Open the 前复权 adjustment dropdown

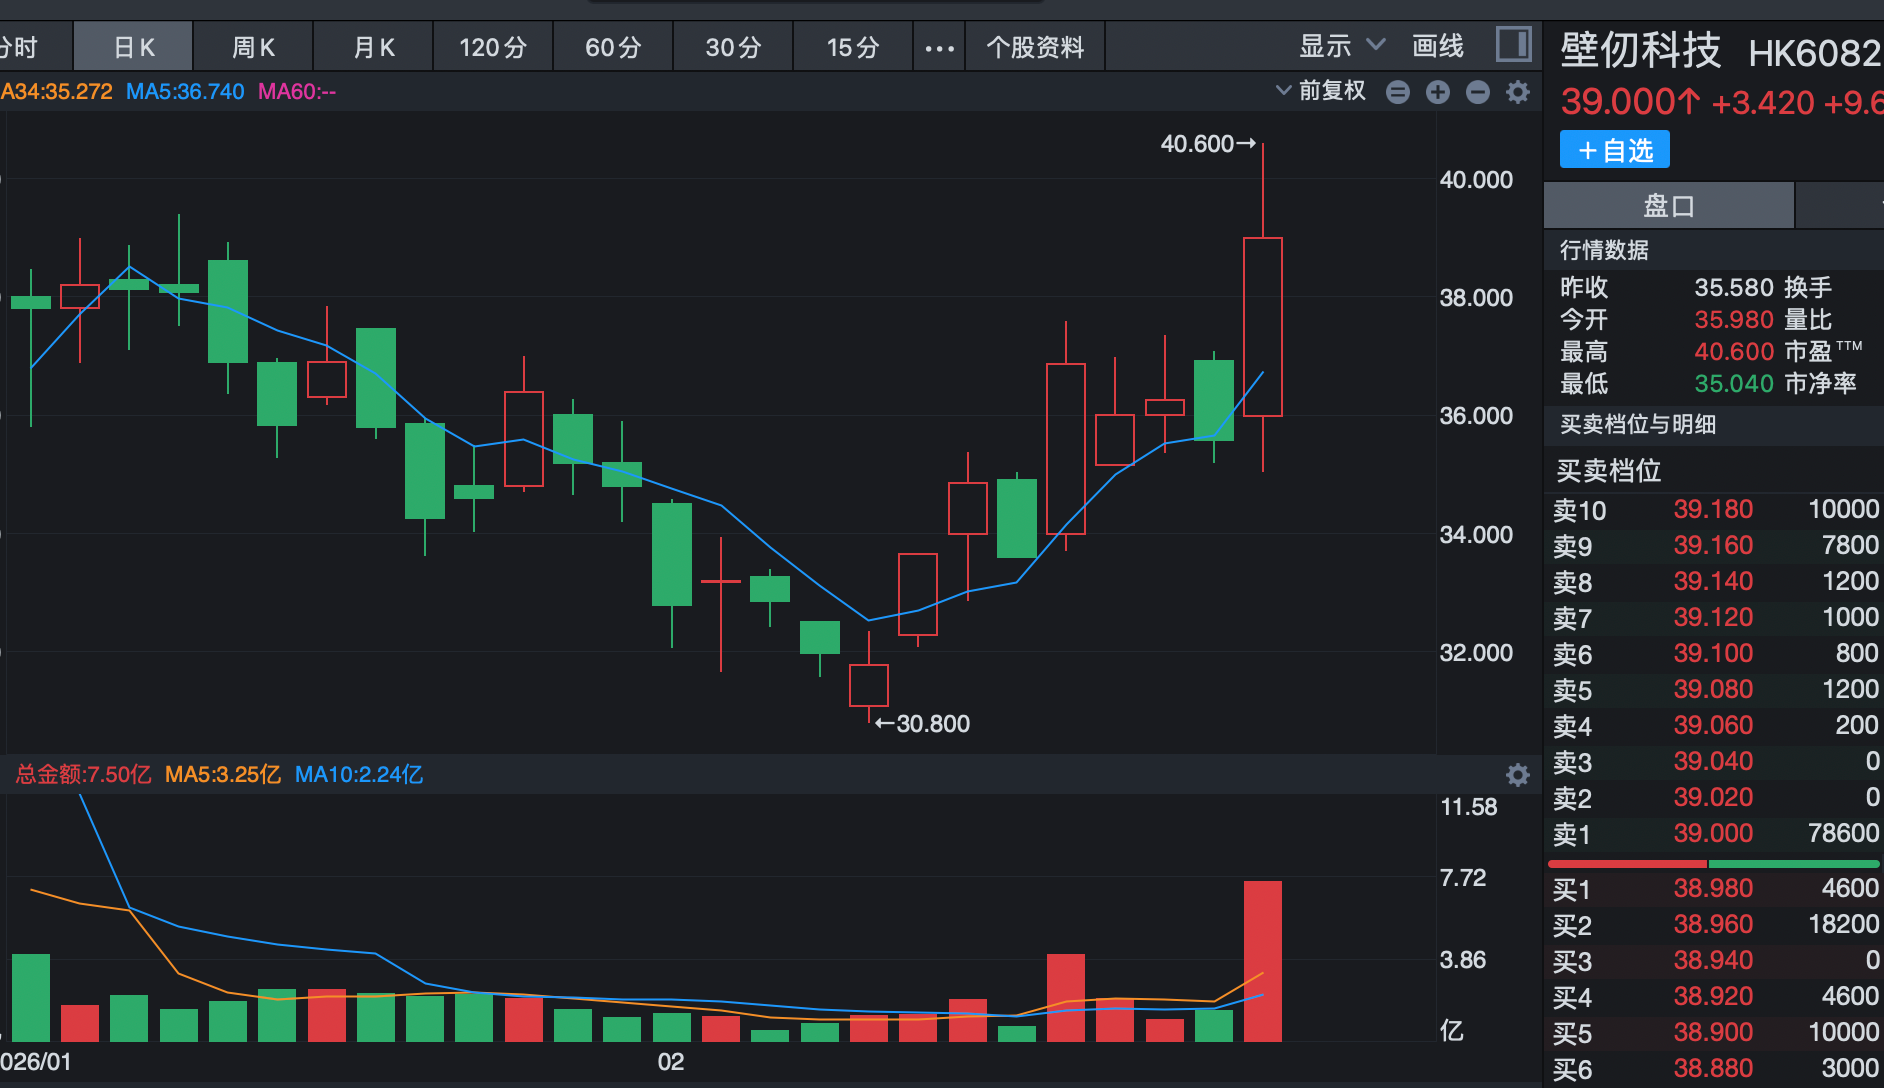[x=1321, y=91]
